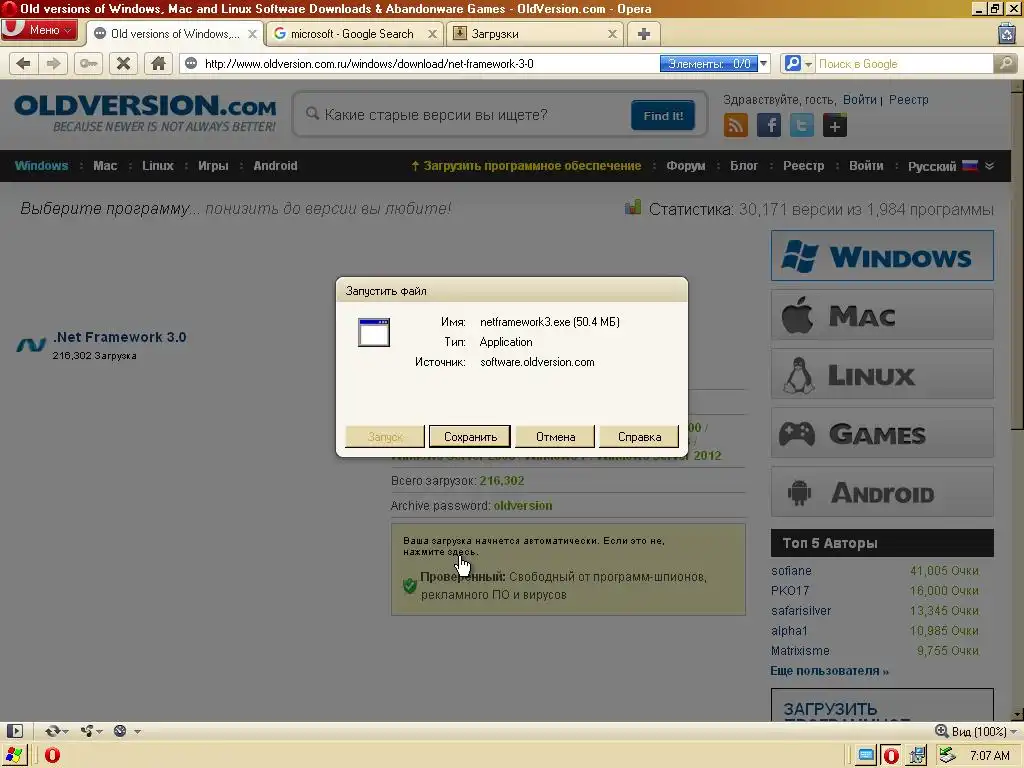1024x768 pixels.
Task: Open the Войти link in header
Action: (x=859, y=100)
